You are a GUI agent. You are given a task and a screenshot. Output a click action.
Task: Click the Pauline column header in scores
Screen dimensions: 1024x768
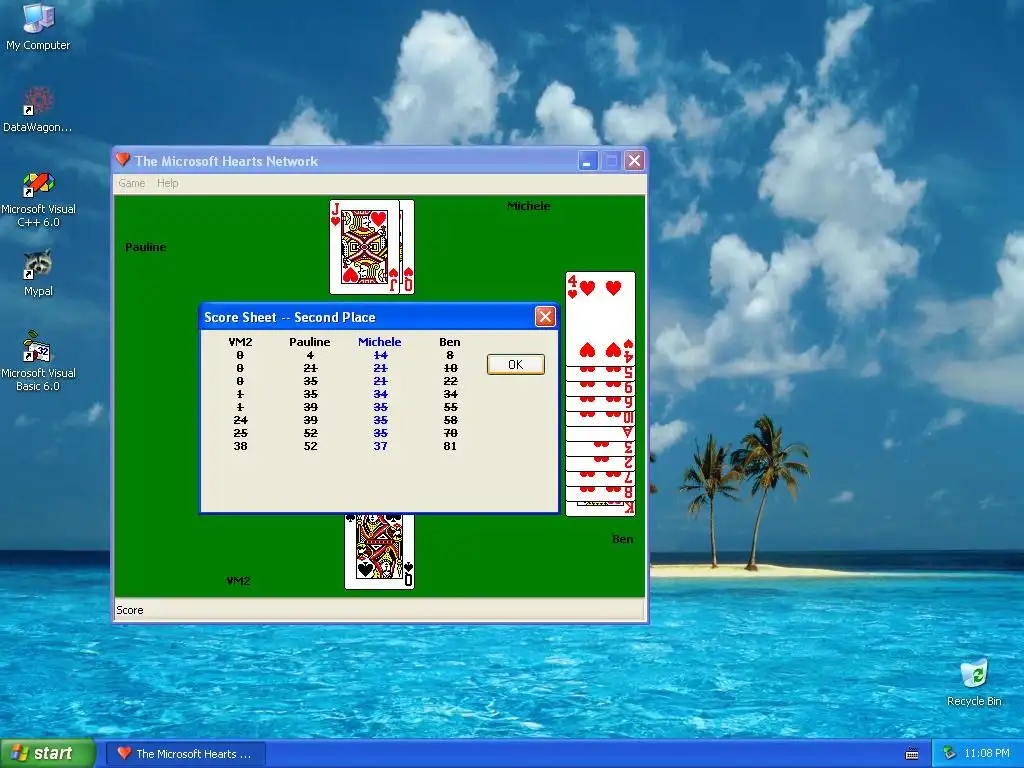[310, 342]
